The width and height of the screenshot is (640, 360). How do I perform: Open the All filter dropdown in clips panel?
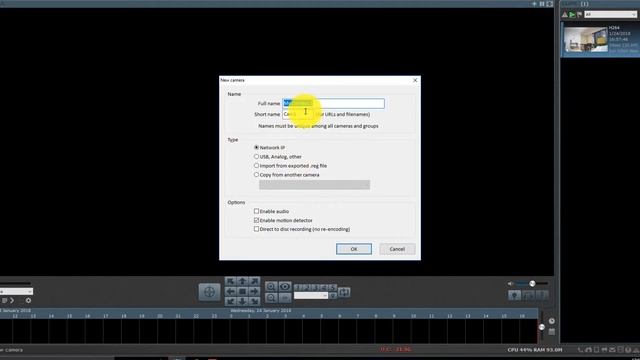(x=610, y=15)
